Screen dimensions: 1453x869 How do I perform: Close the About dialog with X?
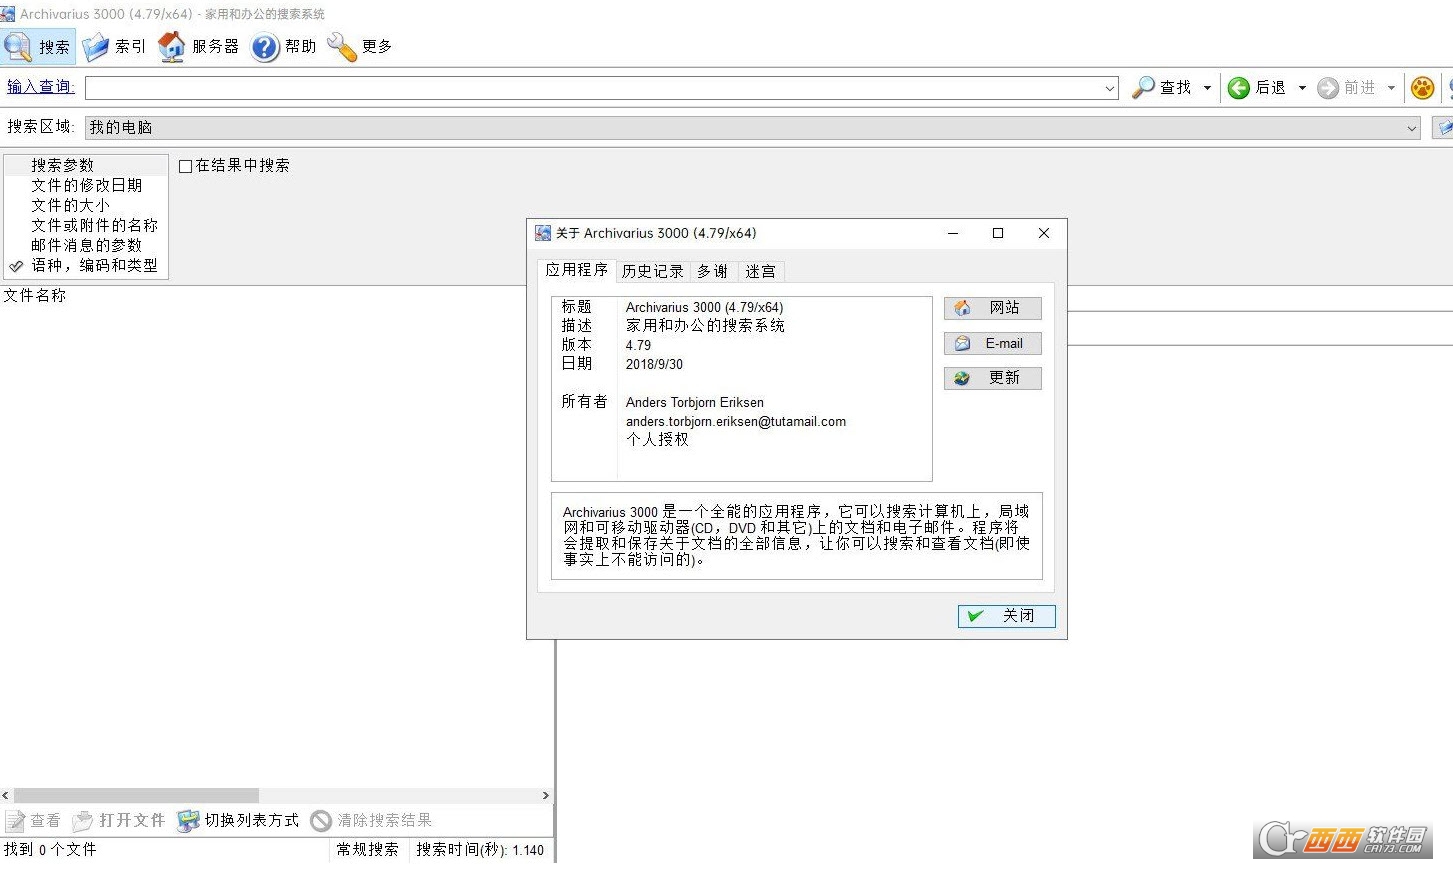coord(1044,233)
